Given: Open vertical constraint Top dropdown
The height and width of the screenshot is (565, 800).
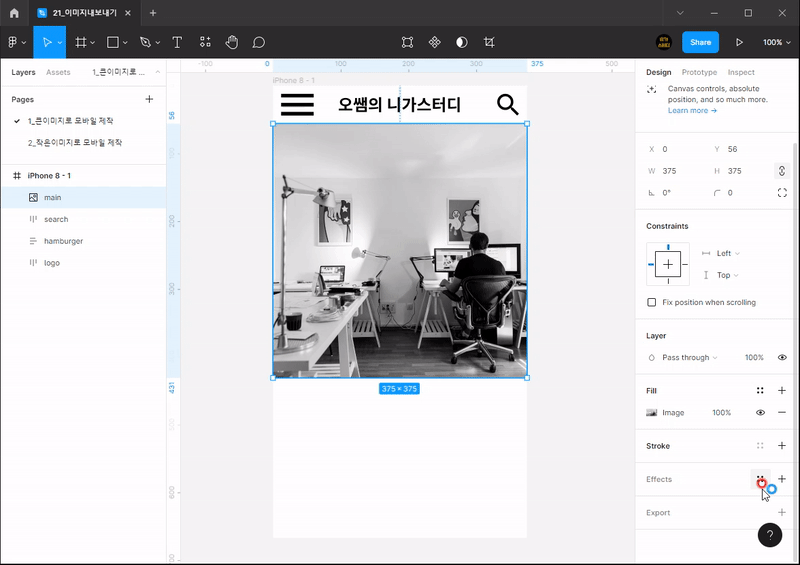Looking at the screenshot, I should click(x=728, y=275).
